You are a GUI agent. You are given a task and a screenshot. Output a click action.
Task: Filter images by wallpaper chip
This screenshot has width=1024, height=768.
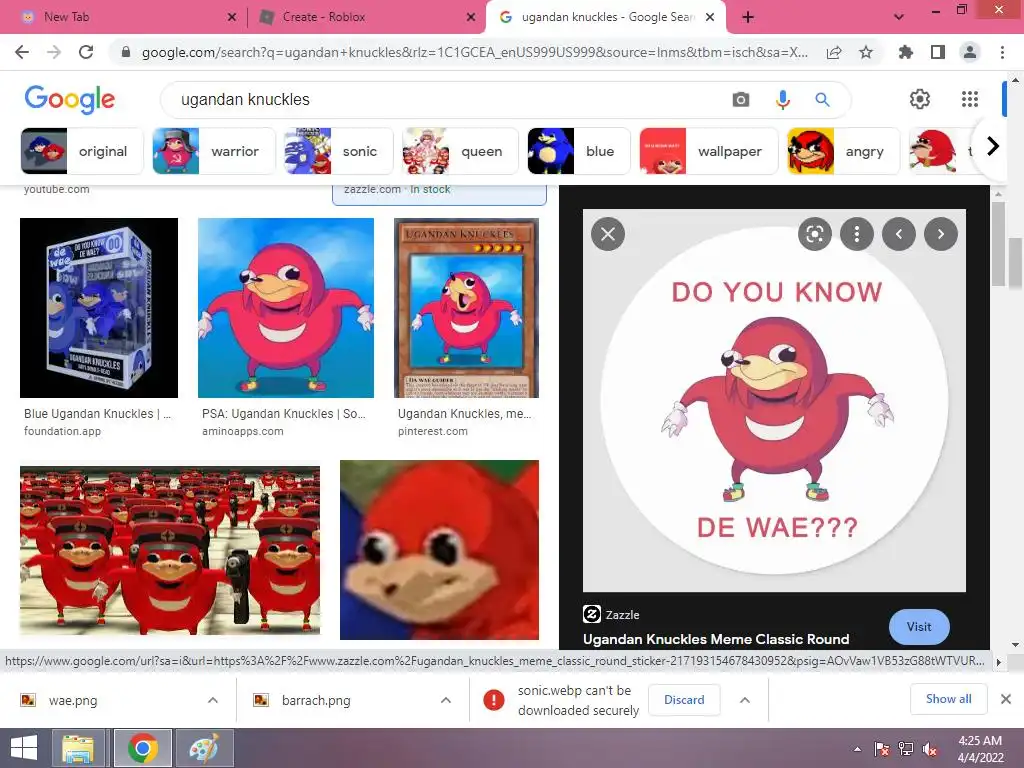point(709,152)
